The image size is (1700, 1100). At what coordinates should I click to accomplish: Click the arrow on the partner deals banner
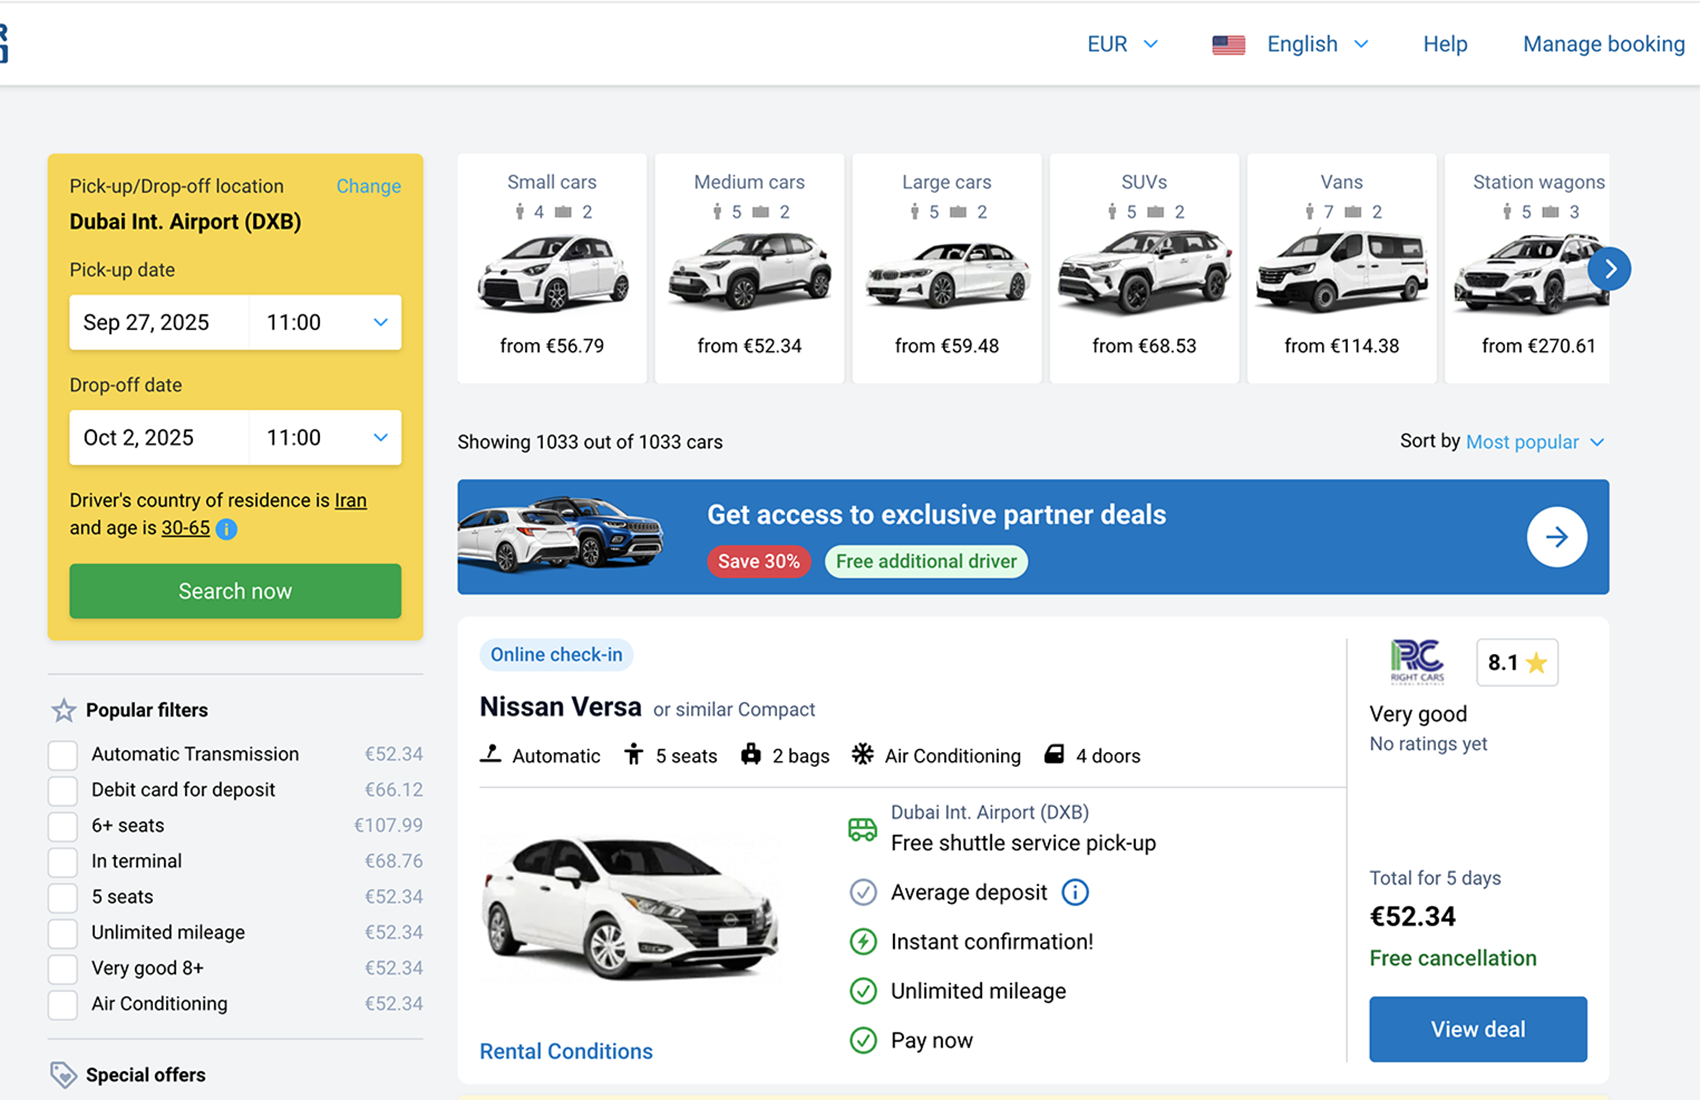tap(1556, 537)
